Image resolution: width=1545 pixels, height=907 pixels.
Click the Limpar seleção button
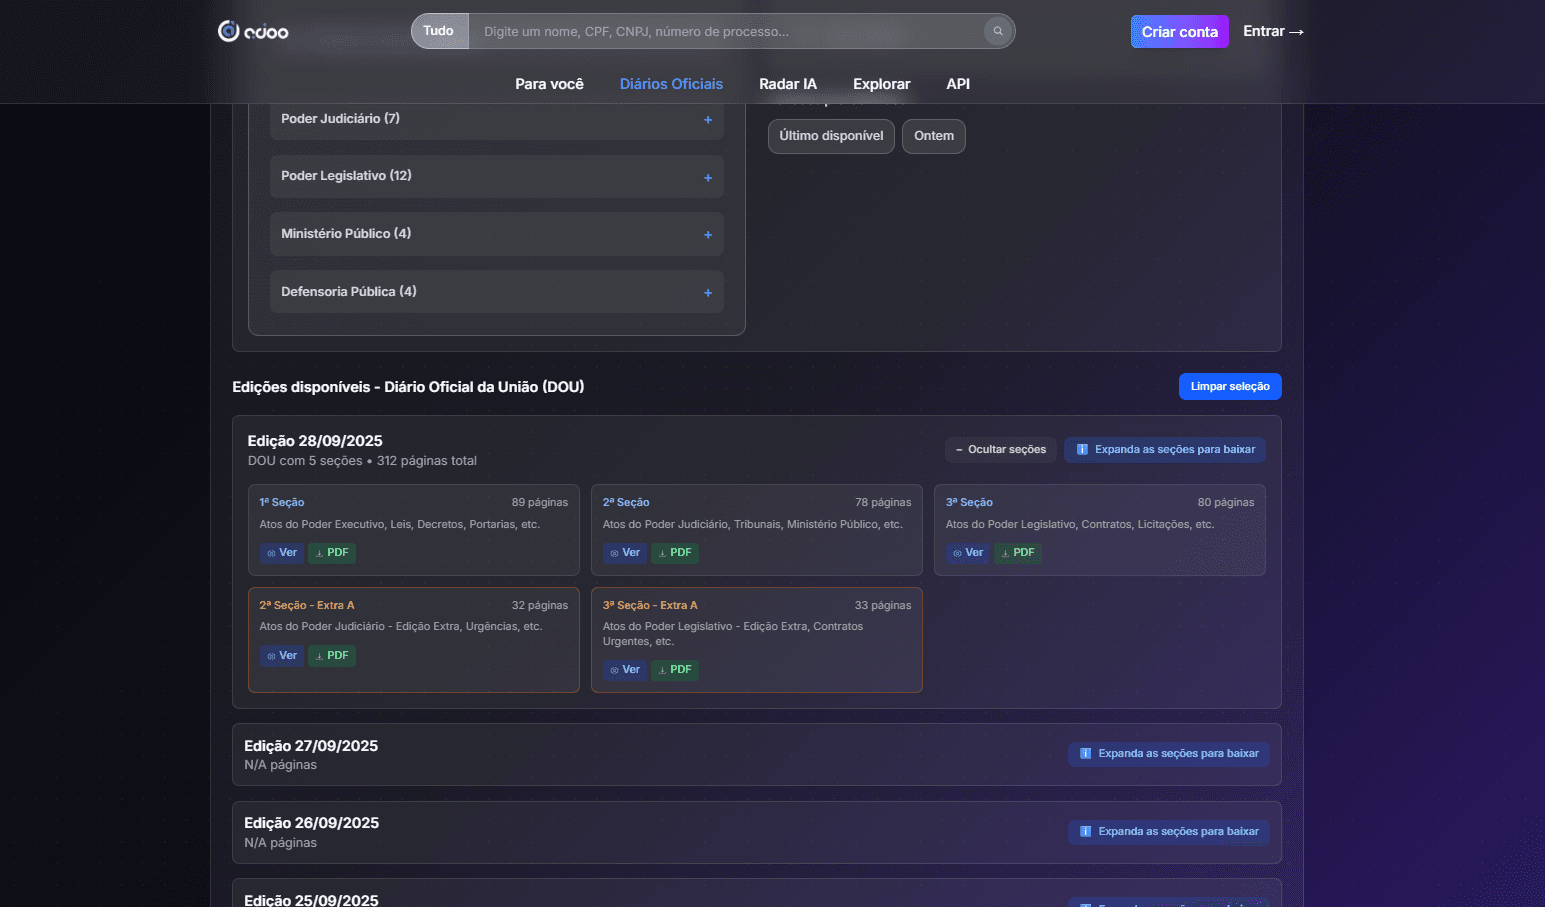(1230, 386)
